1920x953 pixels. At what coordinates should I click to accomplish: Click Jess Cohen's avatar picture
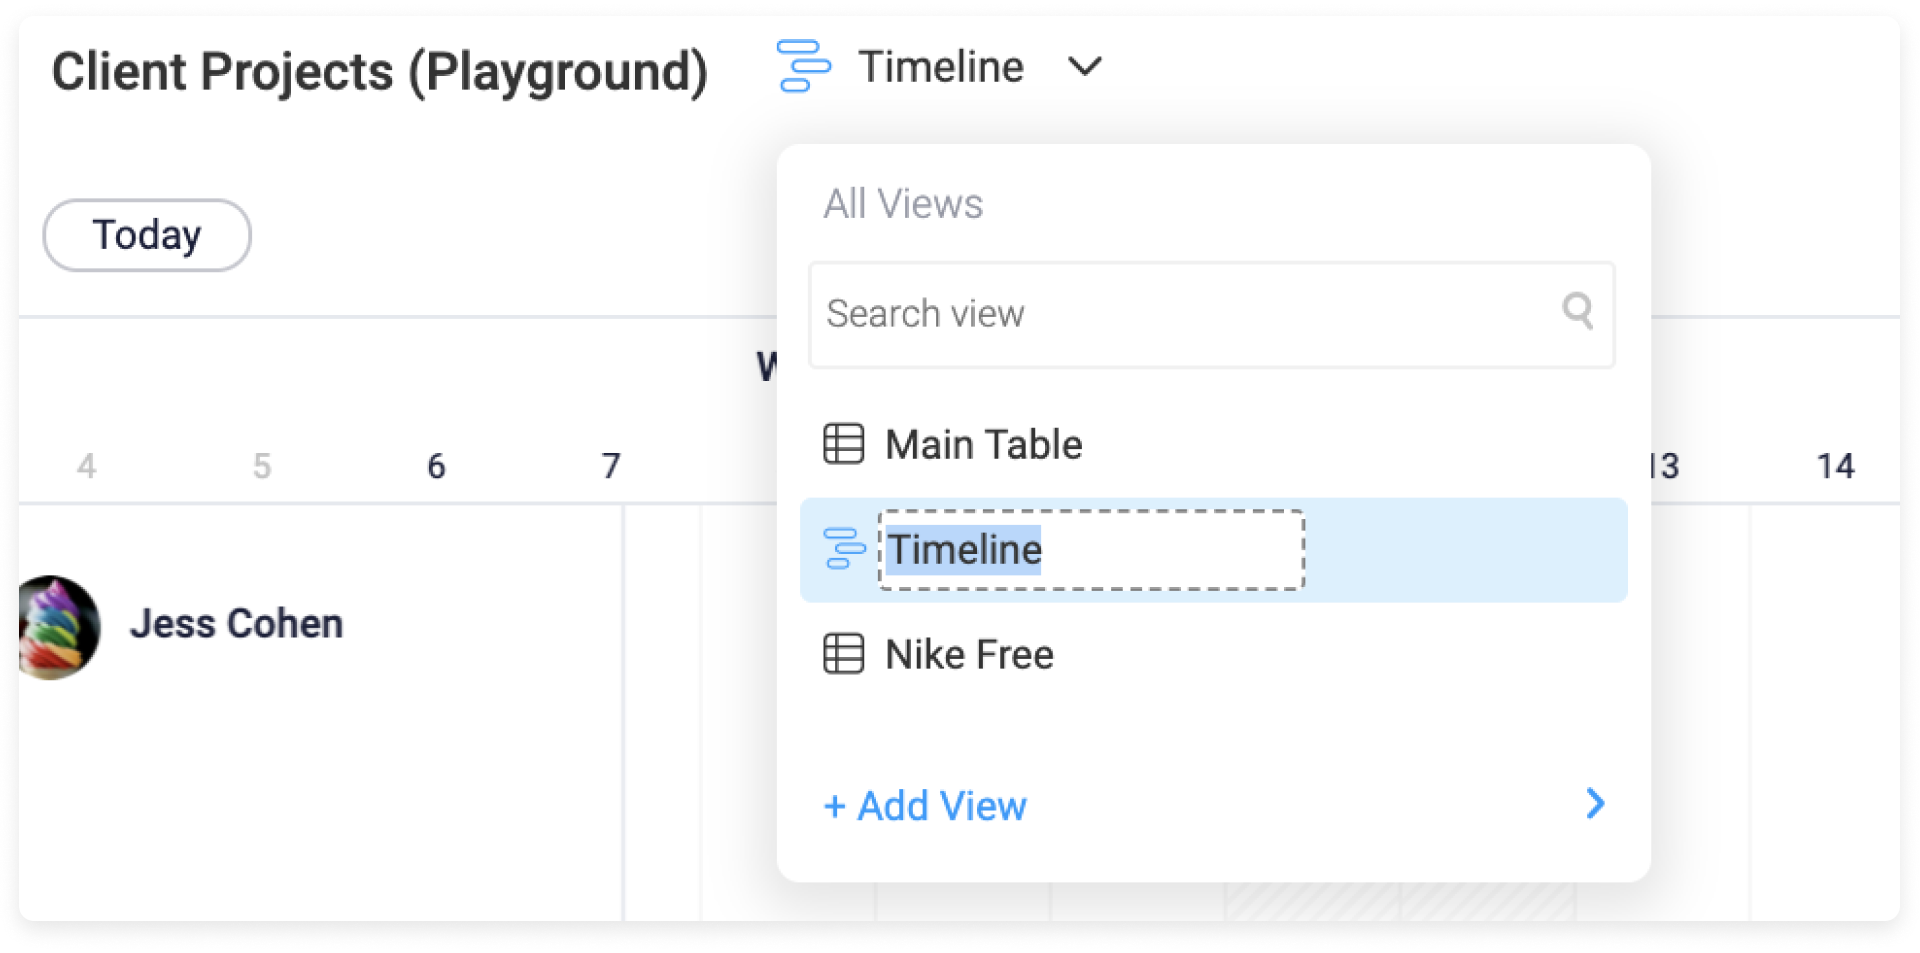[59, 627]
